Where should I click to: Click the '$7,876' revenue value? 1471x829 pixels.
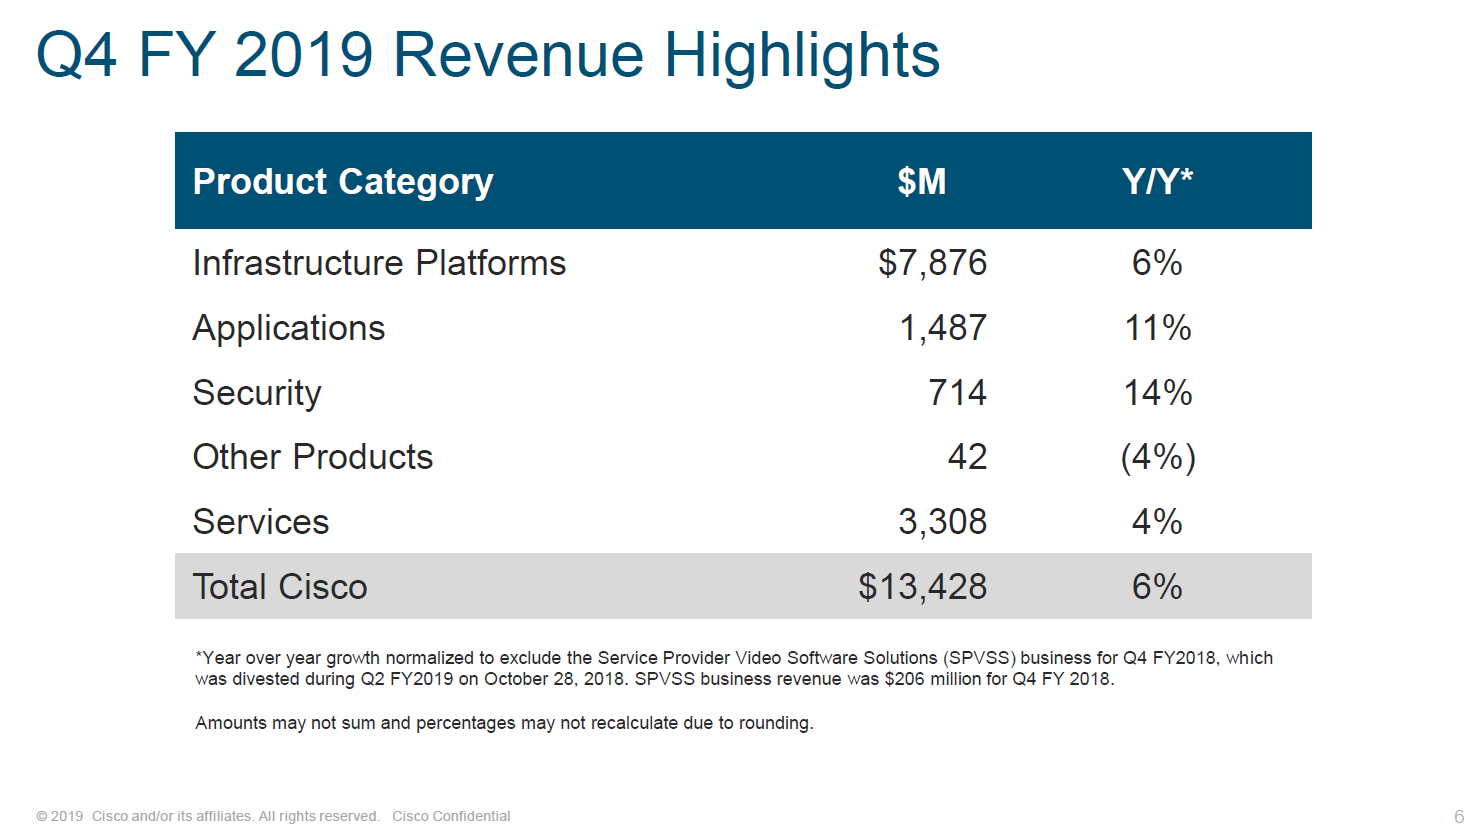tap(932, 263)
